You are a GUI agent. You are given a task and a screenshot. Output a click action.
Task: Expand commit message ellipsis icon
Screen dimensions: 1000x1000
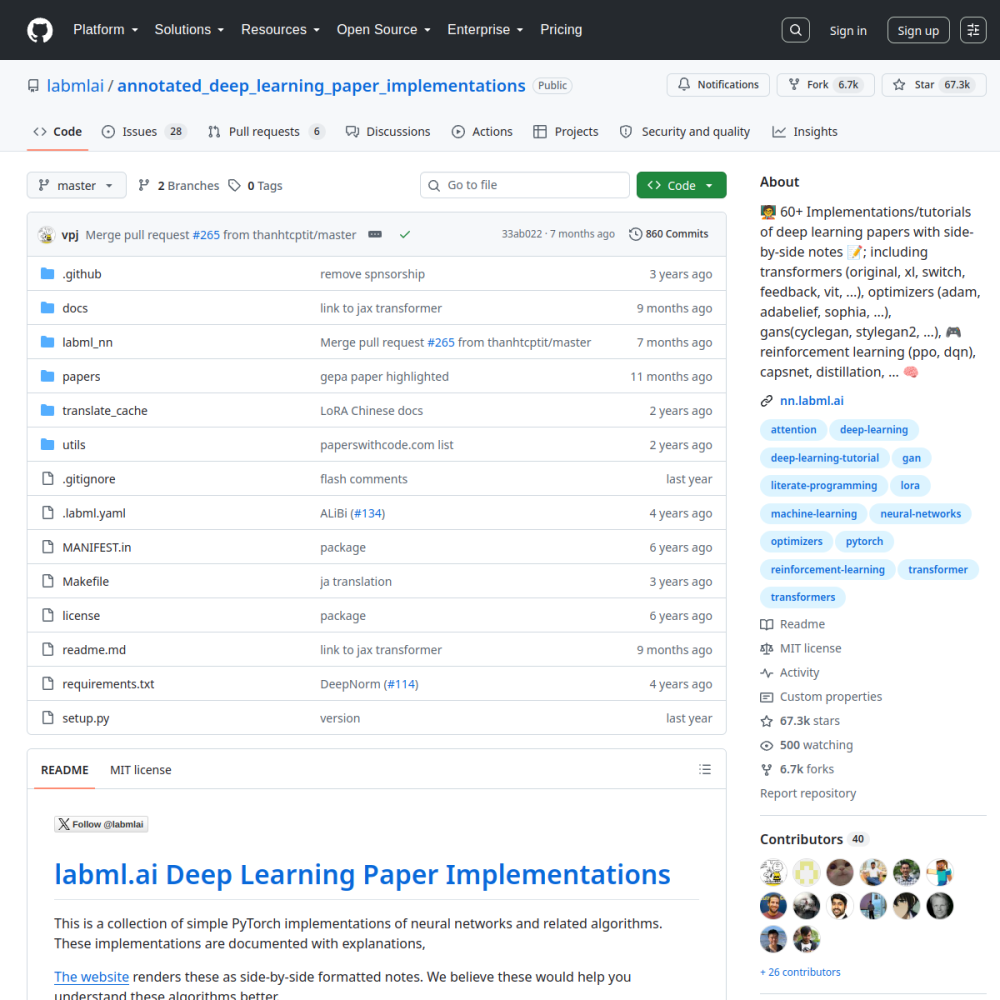[375, 234]
